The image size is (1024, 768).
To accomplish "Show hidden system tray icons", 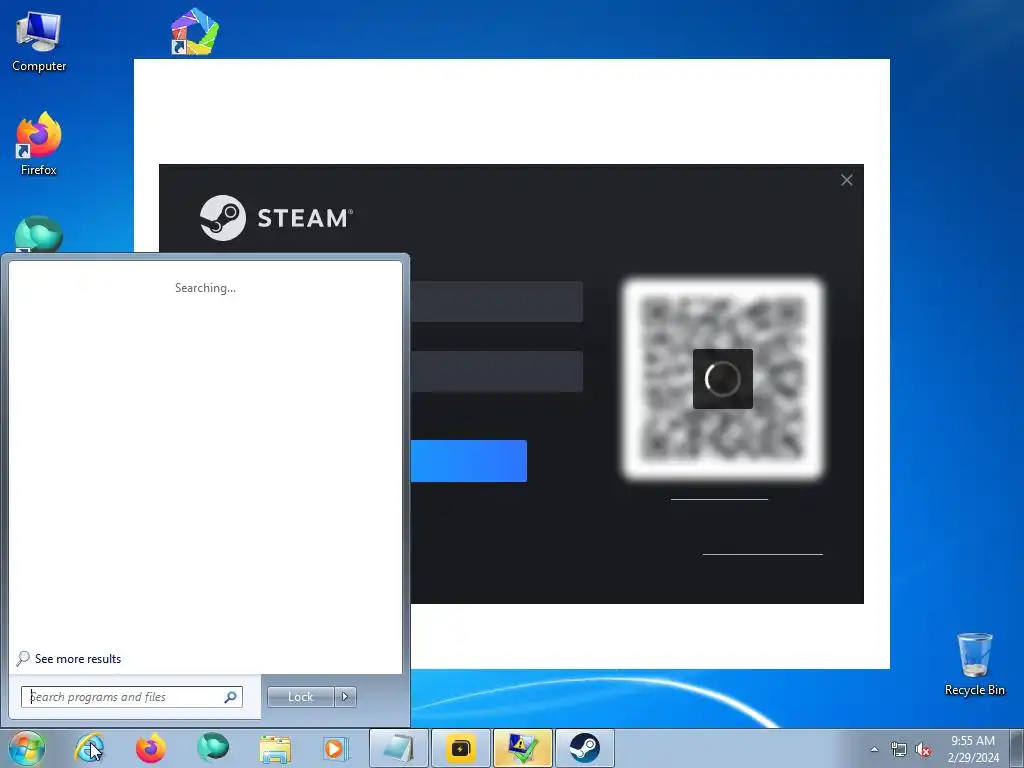I will coord(874,749).
